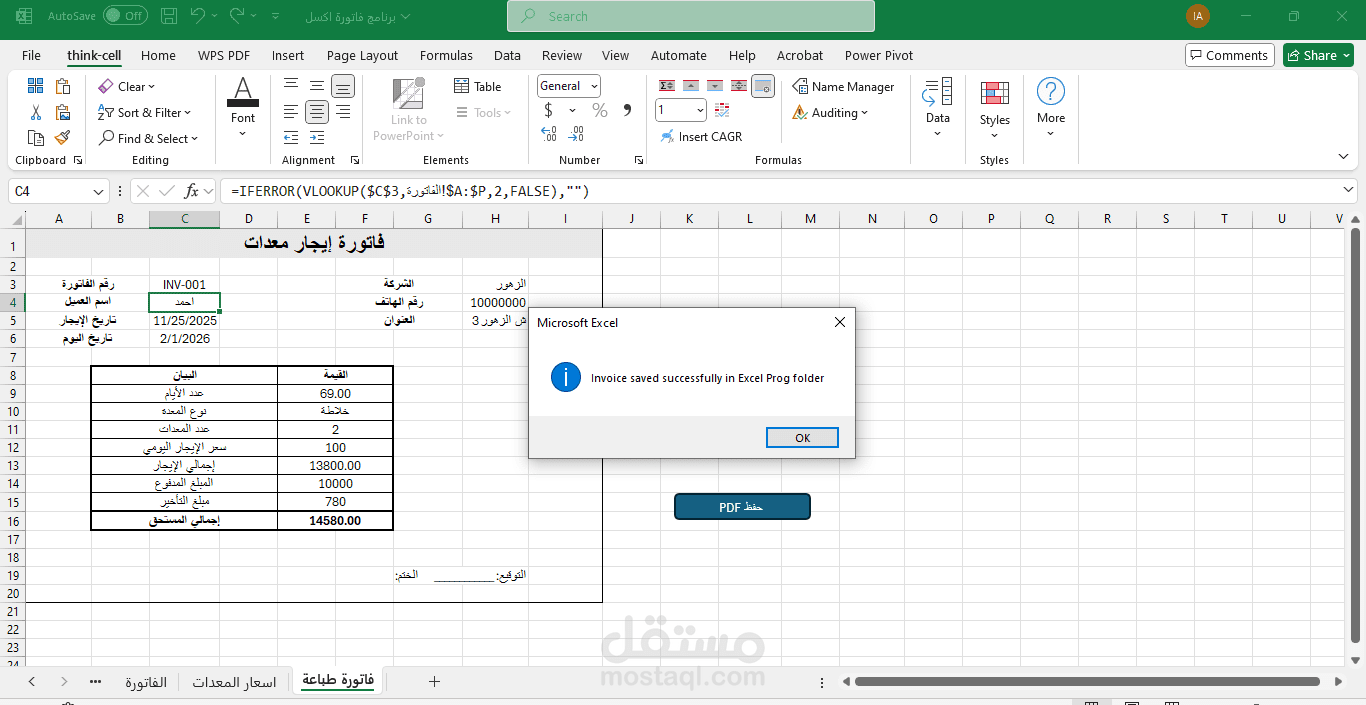The image size is (1366, 705).
Task: Open the Auditing dropdown
Action: pyautogui.click(x=830, y=113)
